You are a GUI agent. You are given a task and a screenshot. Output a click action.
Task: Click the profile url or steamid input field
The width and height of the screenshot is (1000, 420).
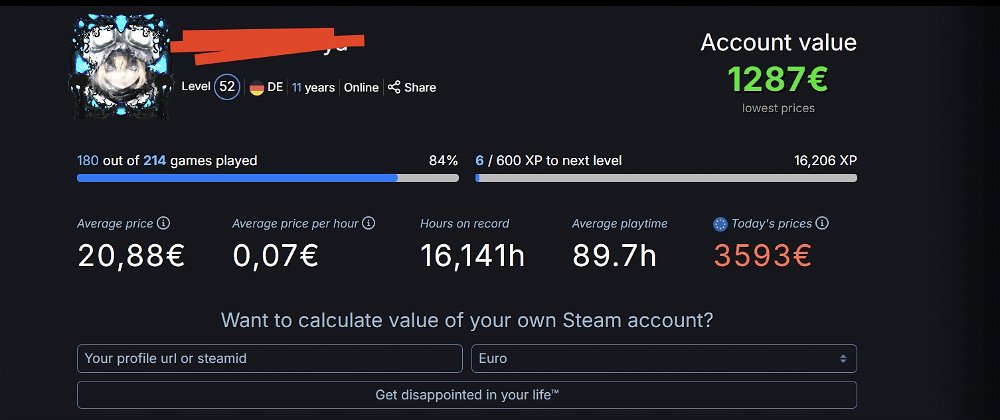pyautogui.click(x=270, y=358)
